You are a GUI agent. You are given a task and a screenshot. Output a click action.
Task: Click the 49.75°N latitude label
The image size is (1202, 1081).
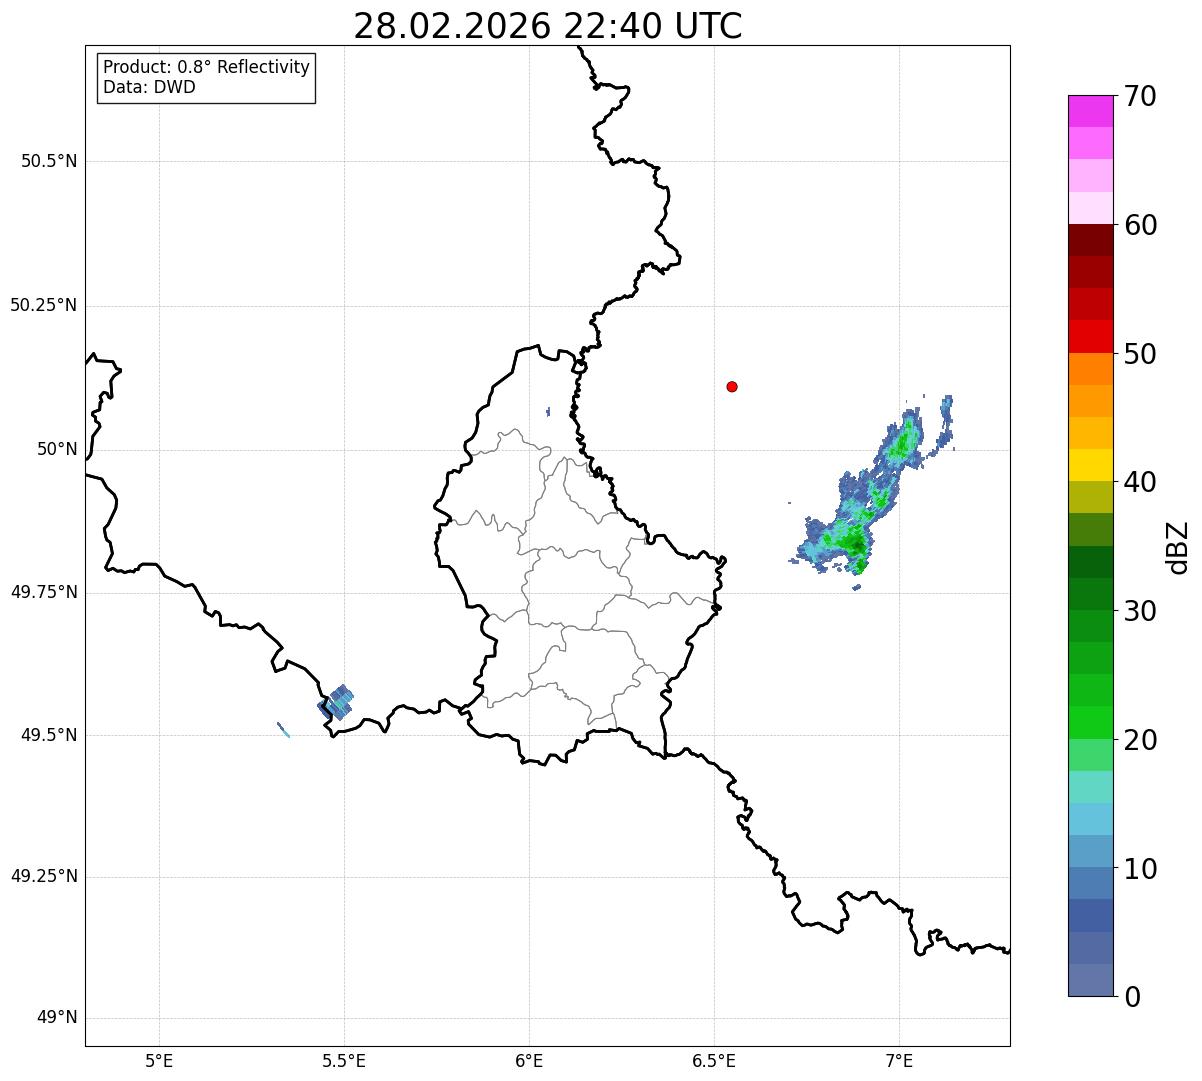[43, 592]
